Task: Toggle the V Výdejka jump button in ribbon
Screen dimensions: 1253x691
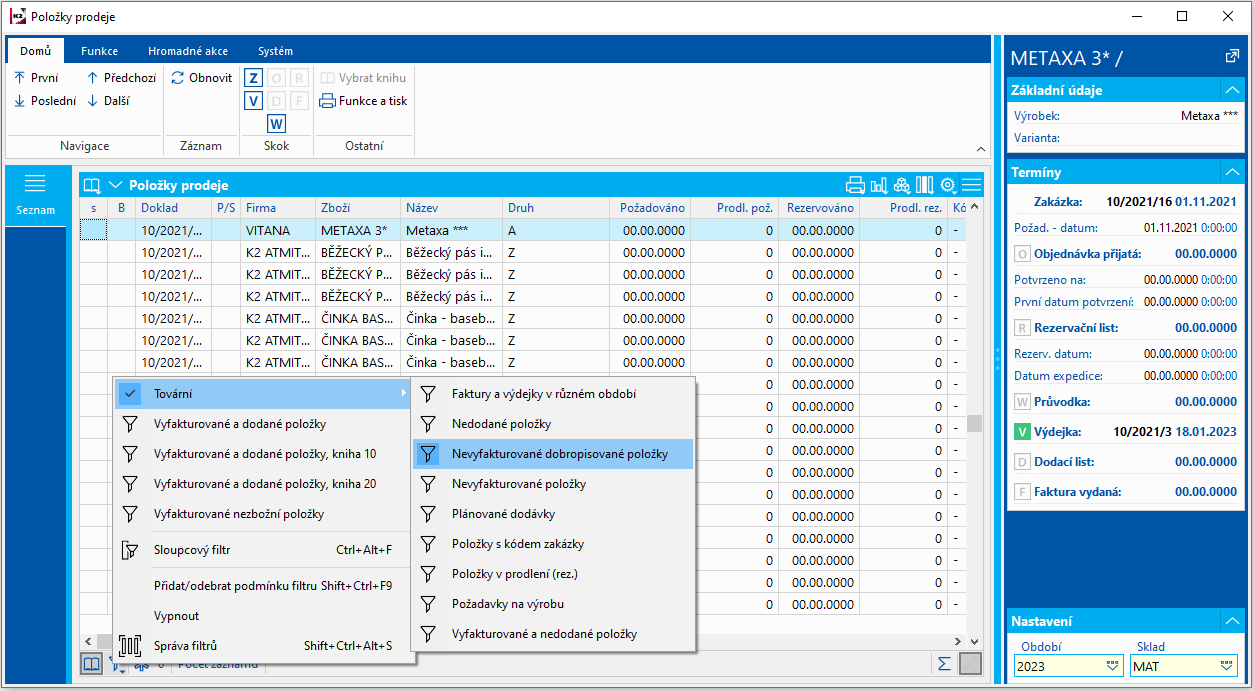Action: click(253, 101)
